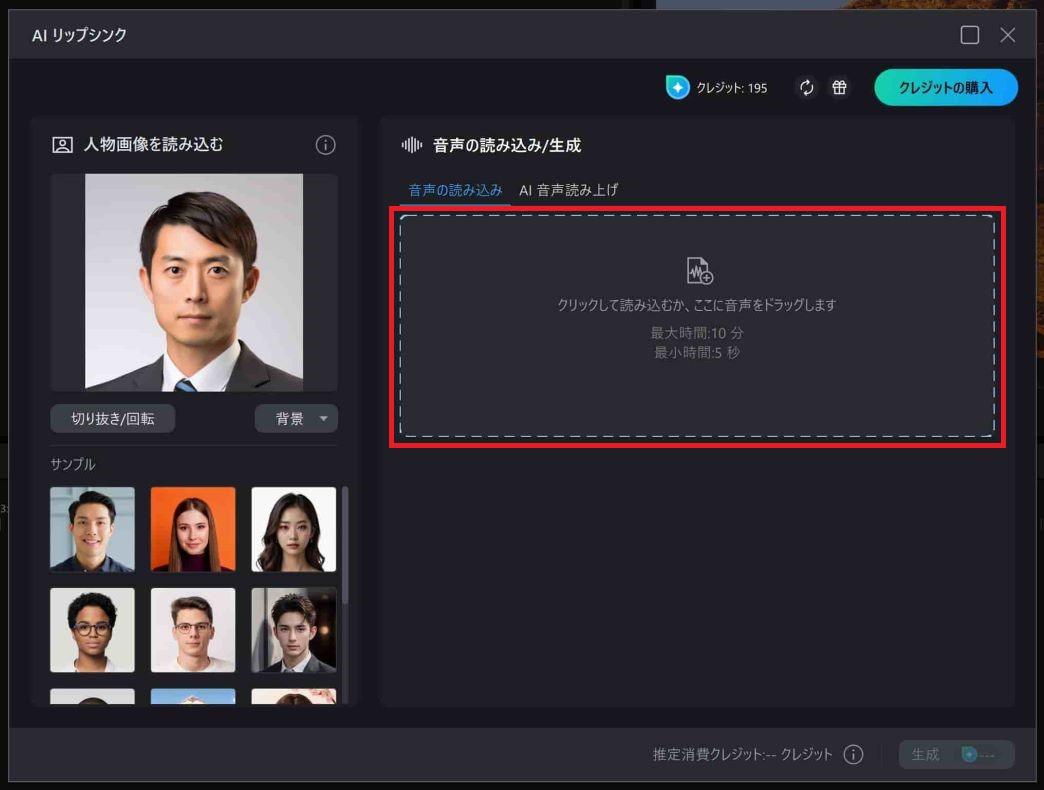
Task: Click the waveform icon beside 音声の読み込み/生成
Action: pyautogui.click(x=411, y=144)
